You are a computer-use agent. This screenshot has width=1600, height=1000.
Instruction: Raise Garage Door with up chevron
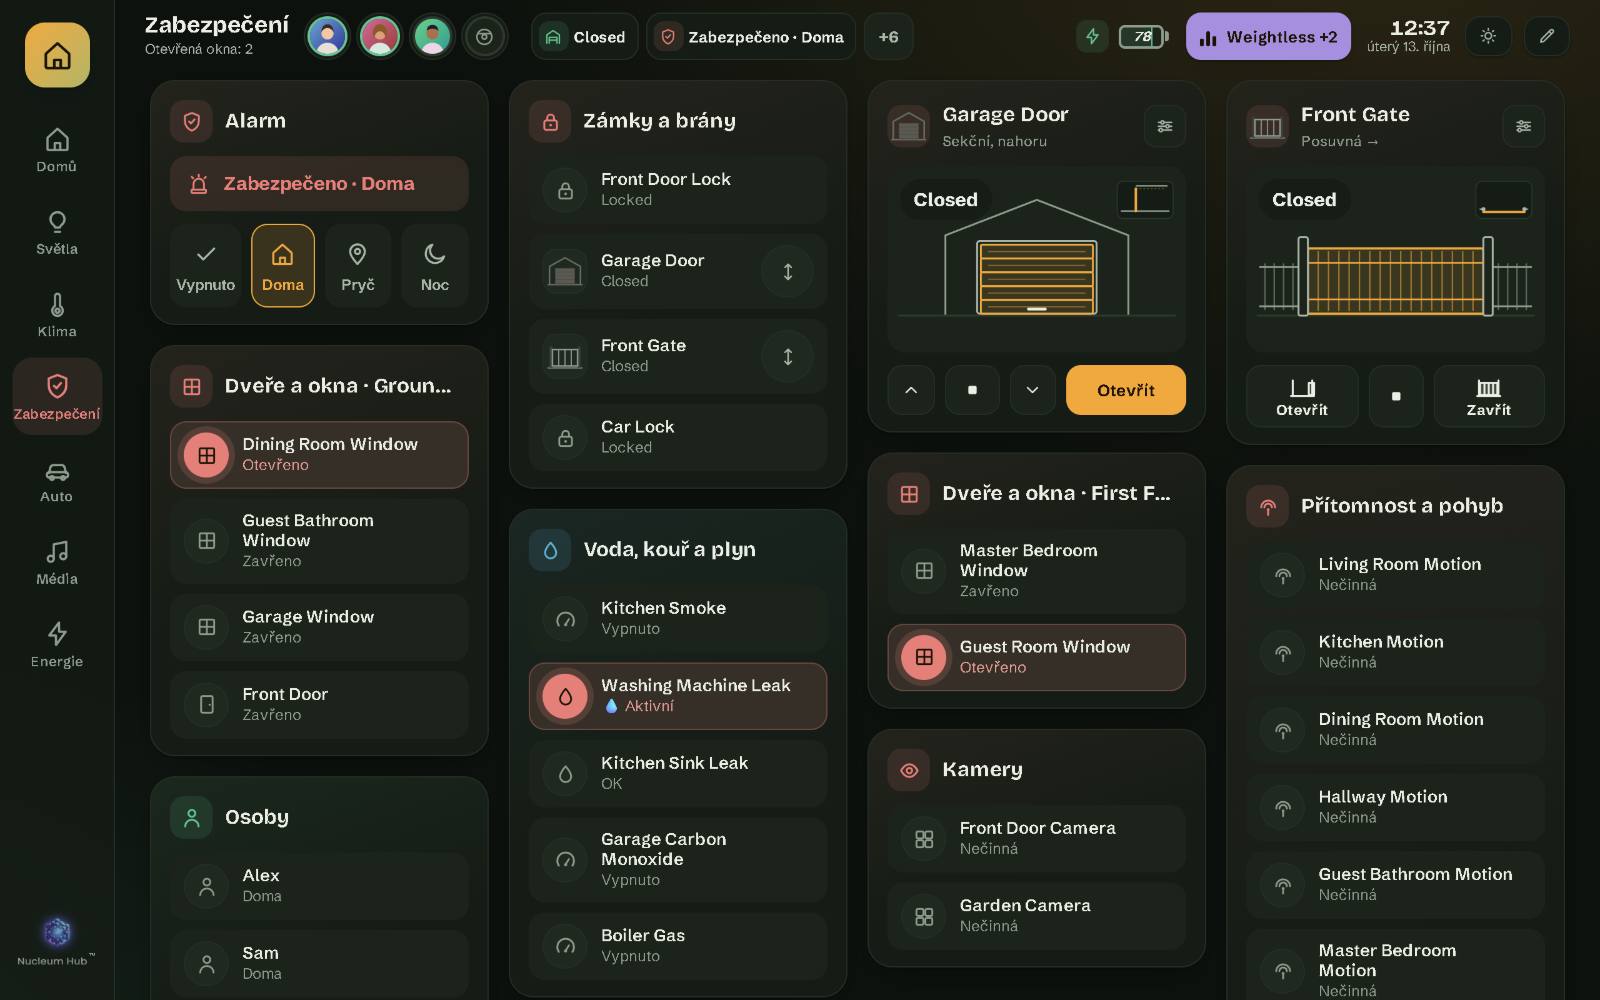point(911,390)
